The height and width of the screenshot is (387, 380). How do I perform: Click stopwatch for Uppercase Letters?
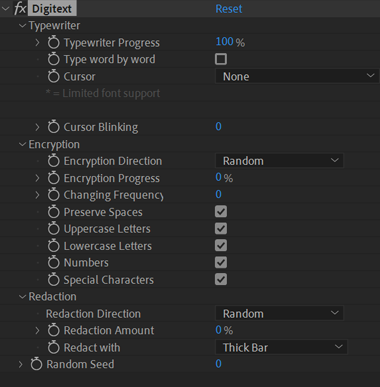(x=53, y=229)
